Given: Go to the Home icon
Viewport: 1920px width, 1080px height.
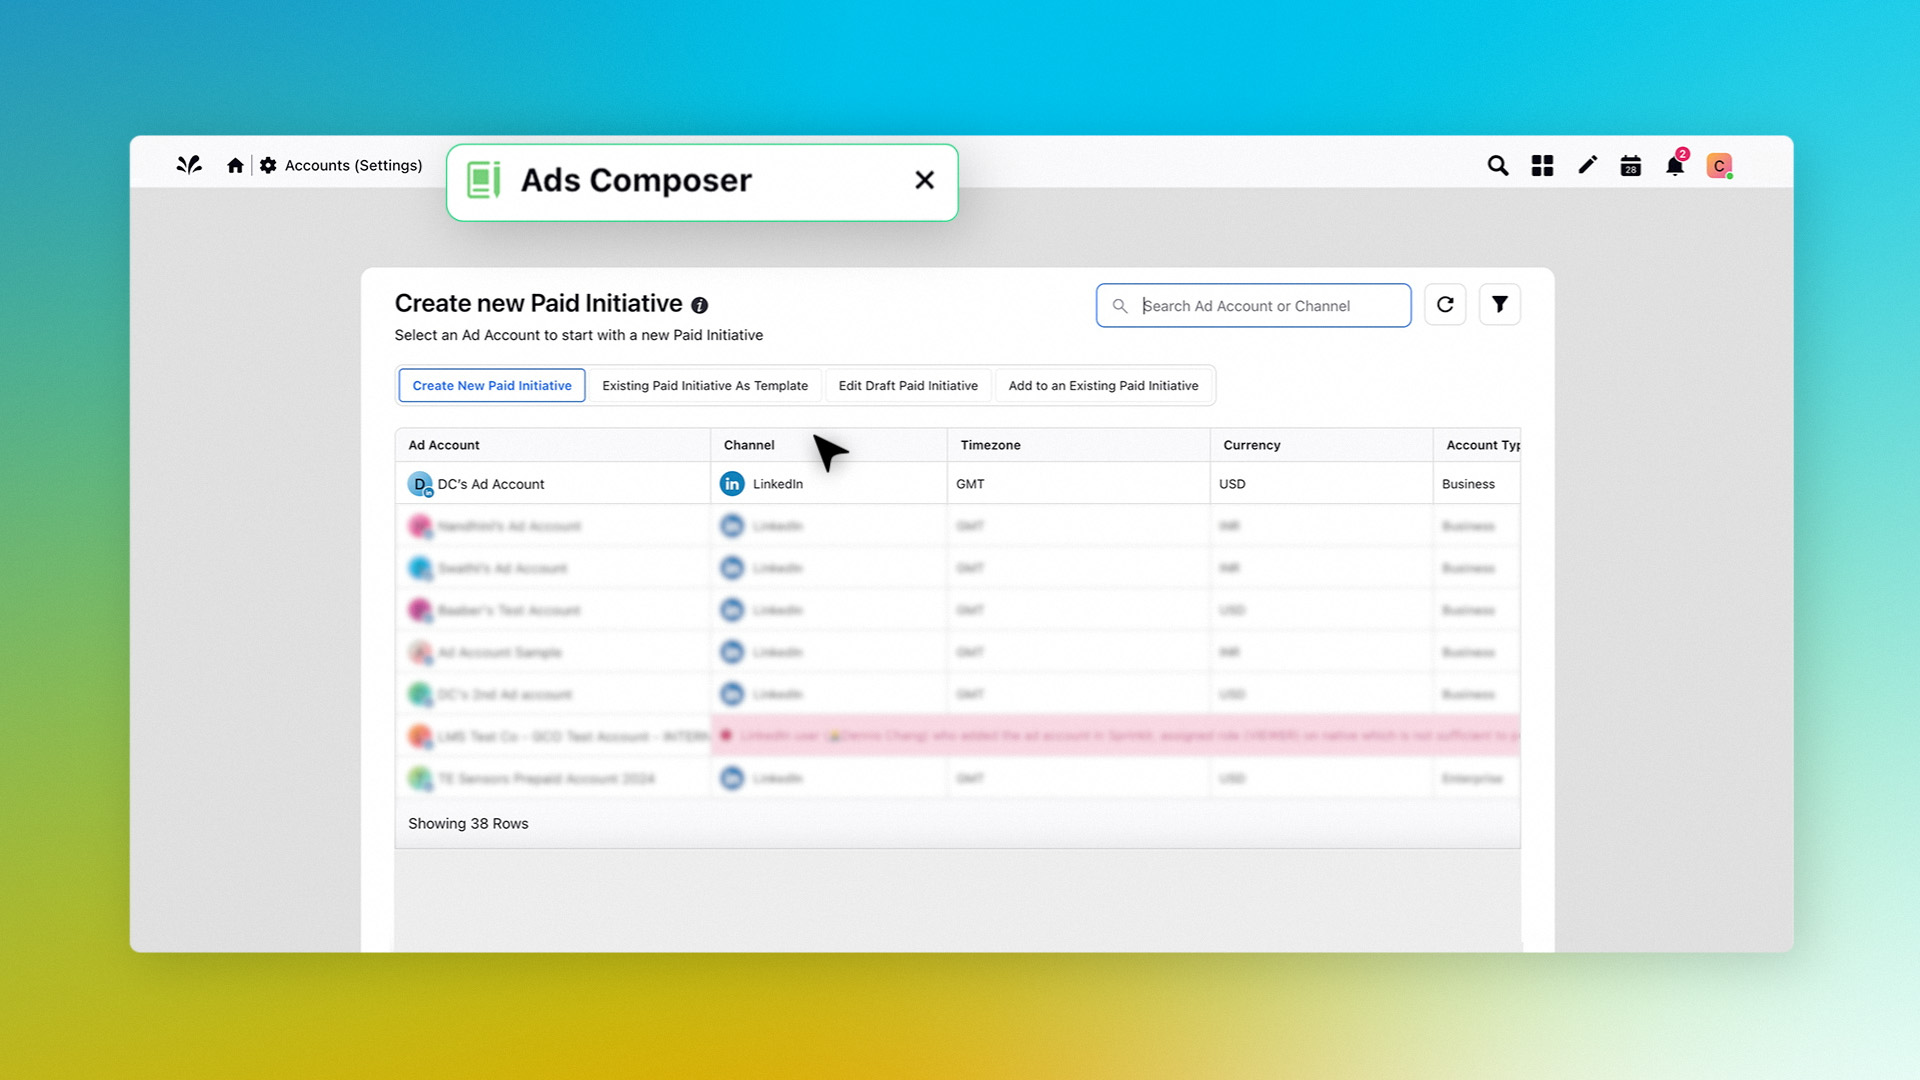Looking at the screenshot, I should [x=235, y=165].
